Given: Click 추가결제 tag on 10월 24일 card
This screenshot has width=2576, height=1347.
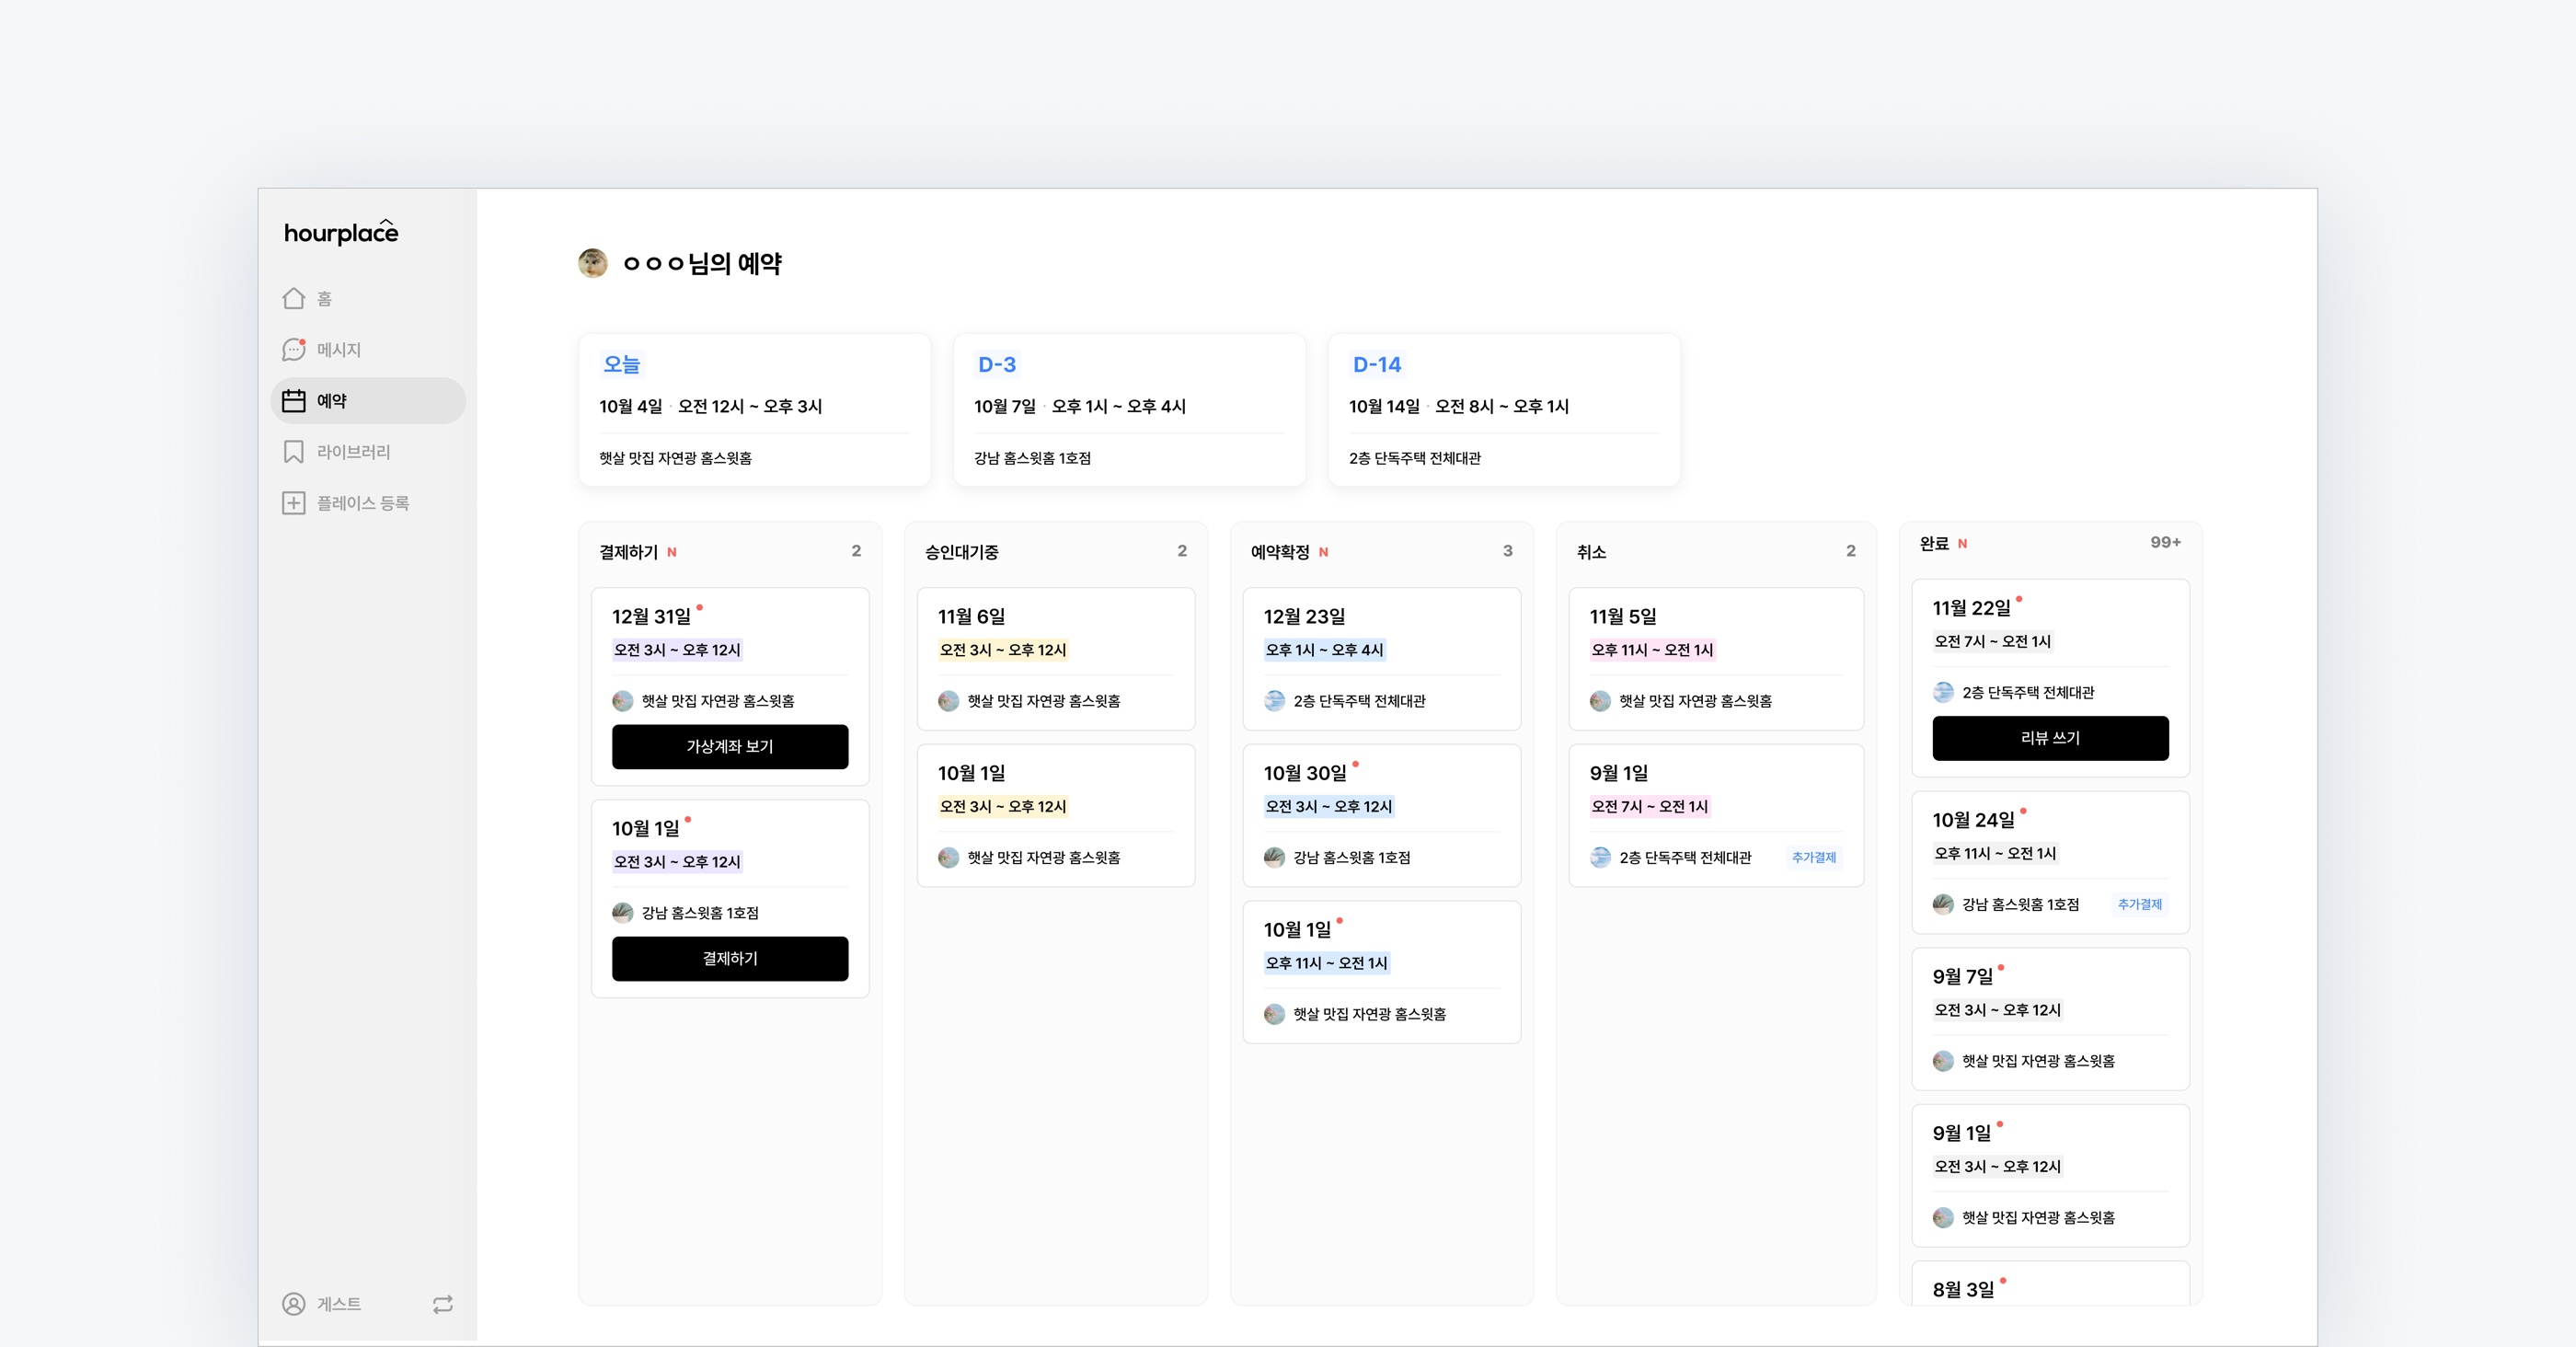Looking at the screenshot, I should tap(2139, 904).
